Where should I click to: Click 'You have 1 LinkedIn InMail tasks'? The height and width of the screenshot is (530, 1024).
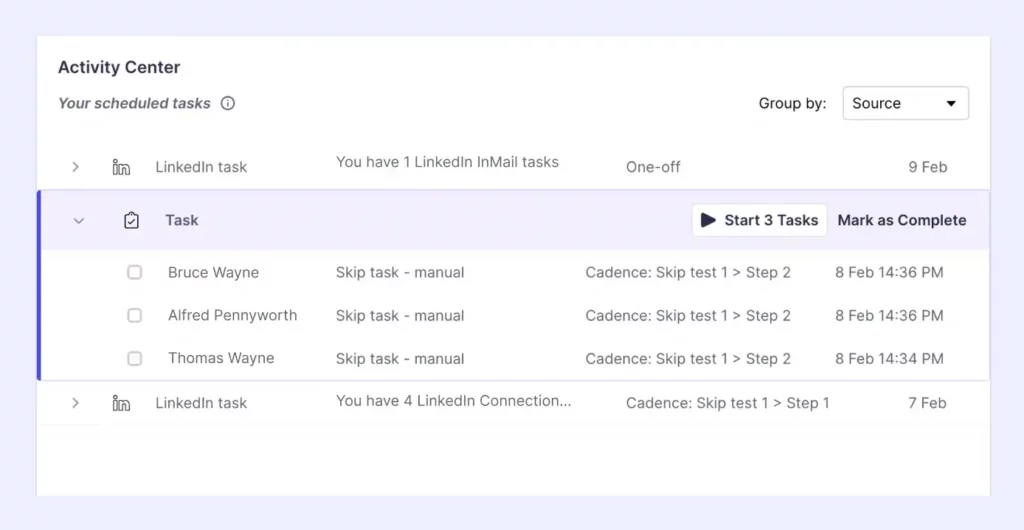tap(447, 162)
